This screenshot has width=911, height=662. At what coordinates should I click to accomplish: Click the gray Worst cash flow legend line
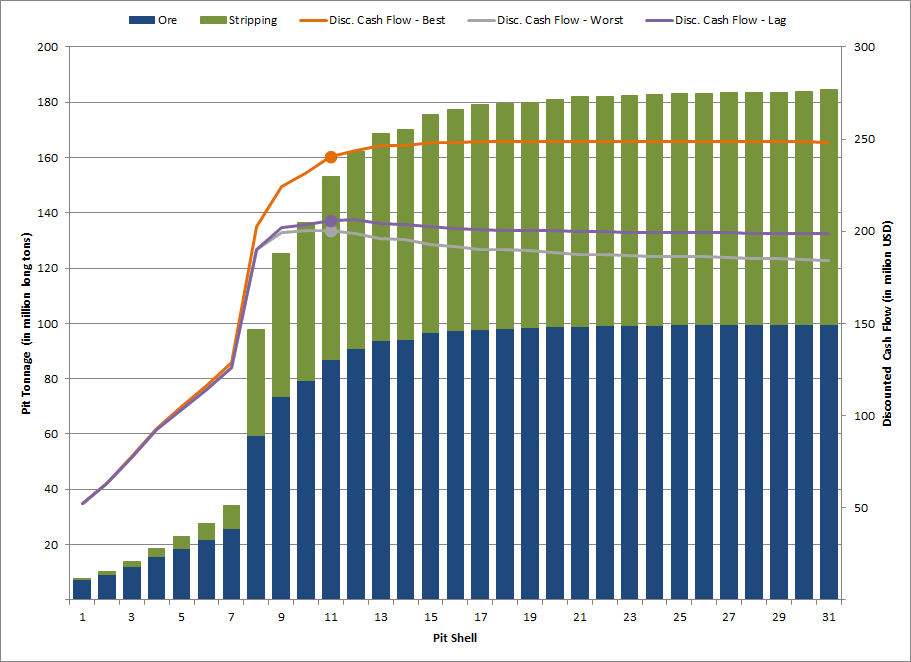(x=481, y=20)
